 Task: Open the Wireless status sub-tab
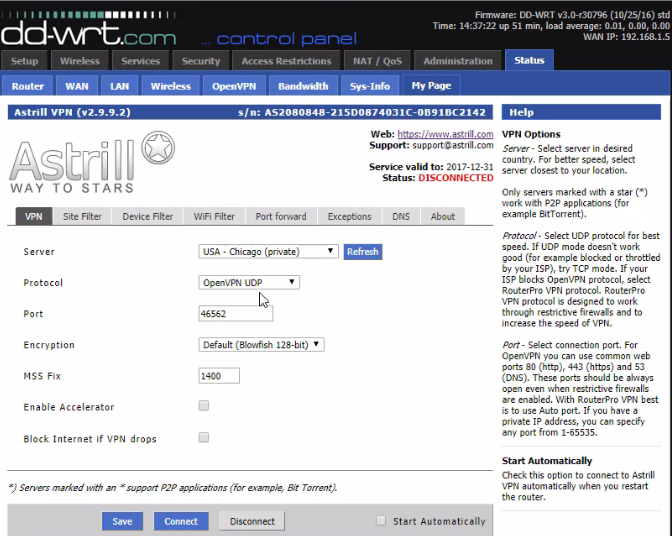171,86
